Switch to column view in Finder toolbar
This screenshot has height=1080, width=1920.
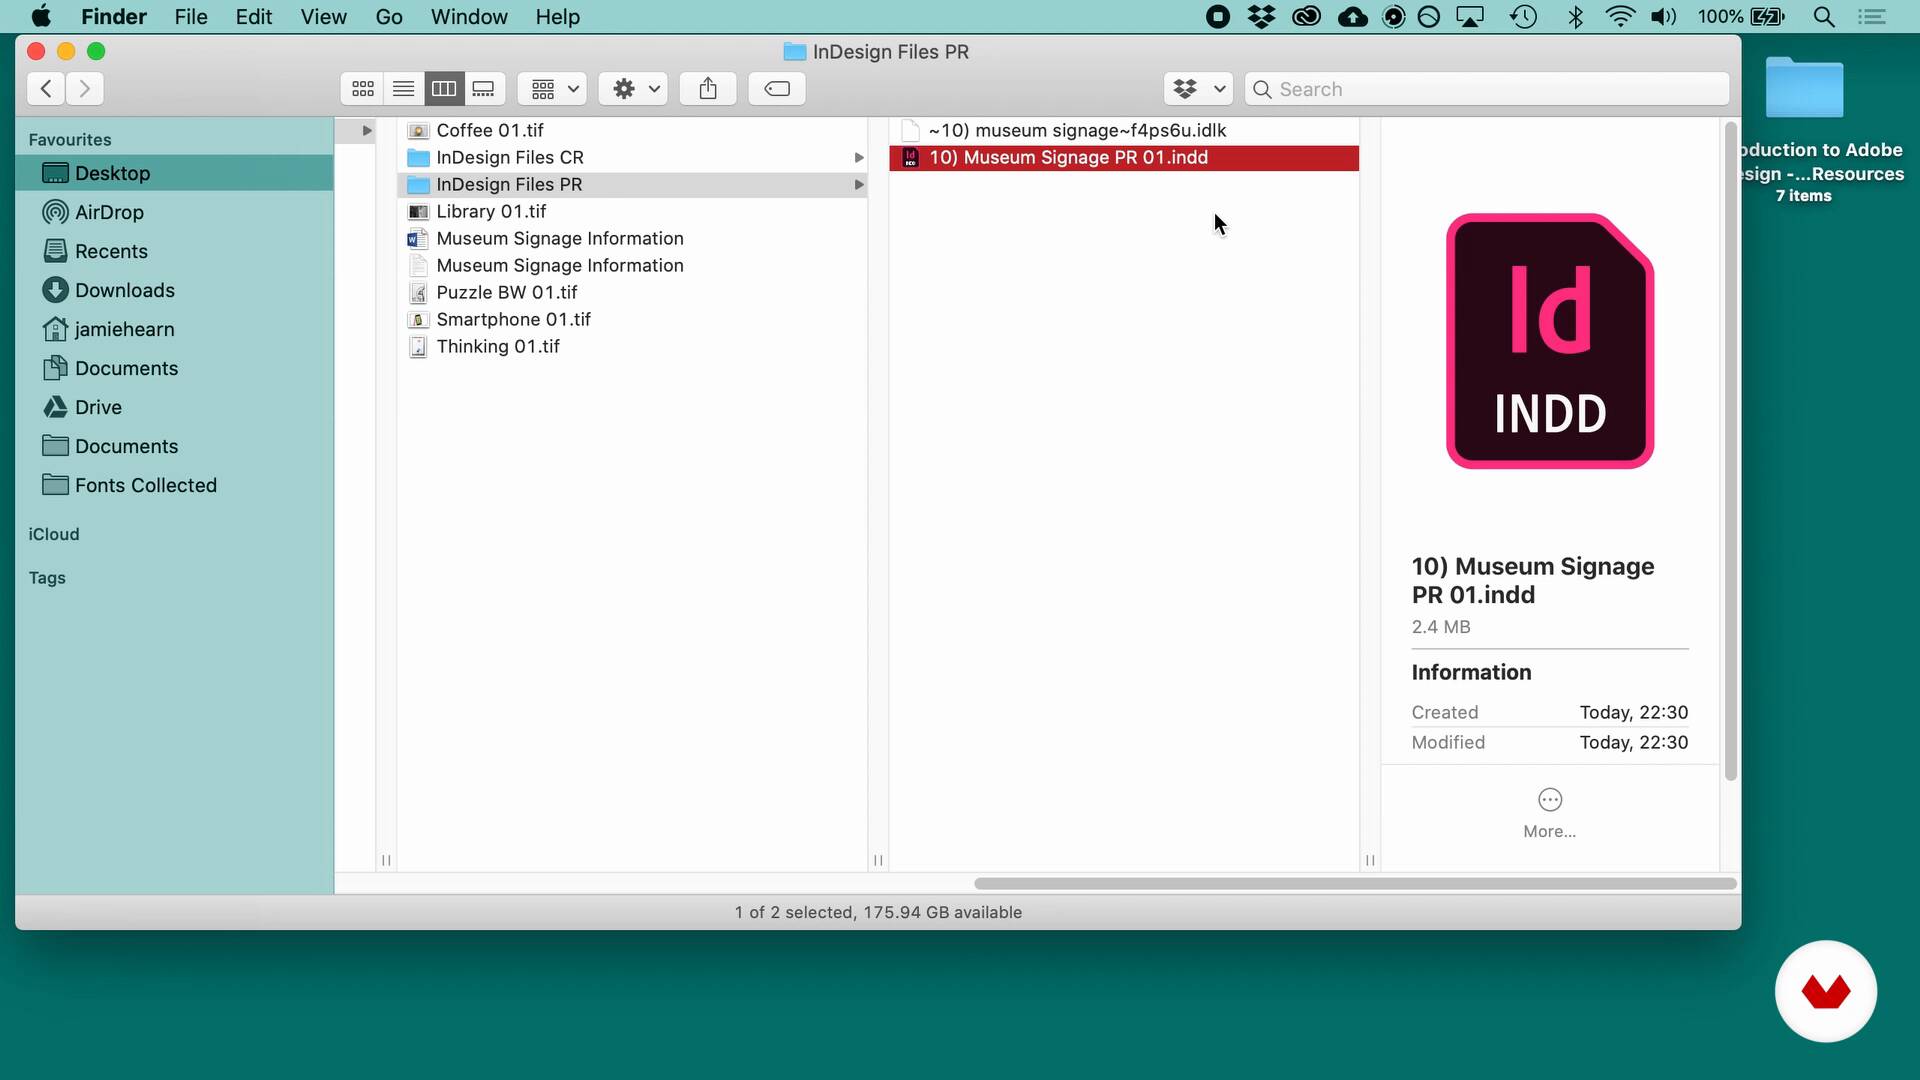click(x=444, y=89)
